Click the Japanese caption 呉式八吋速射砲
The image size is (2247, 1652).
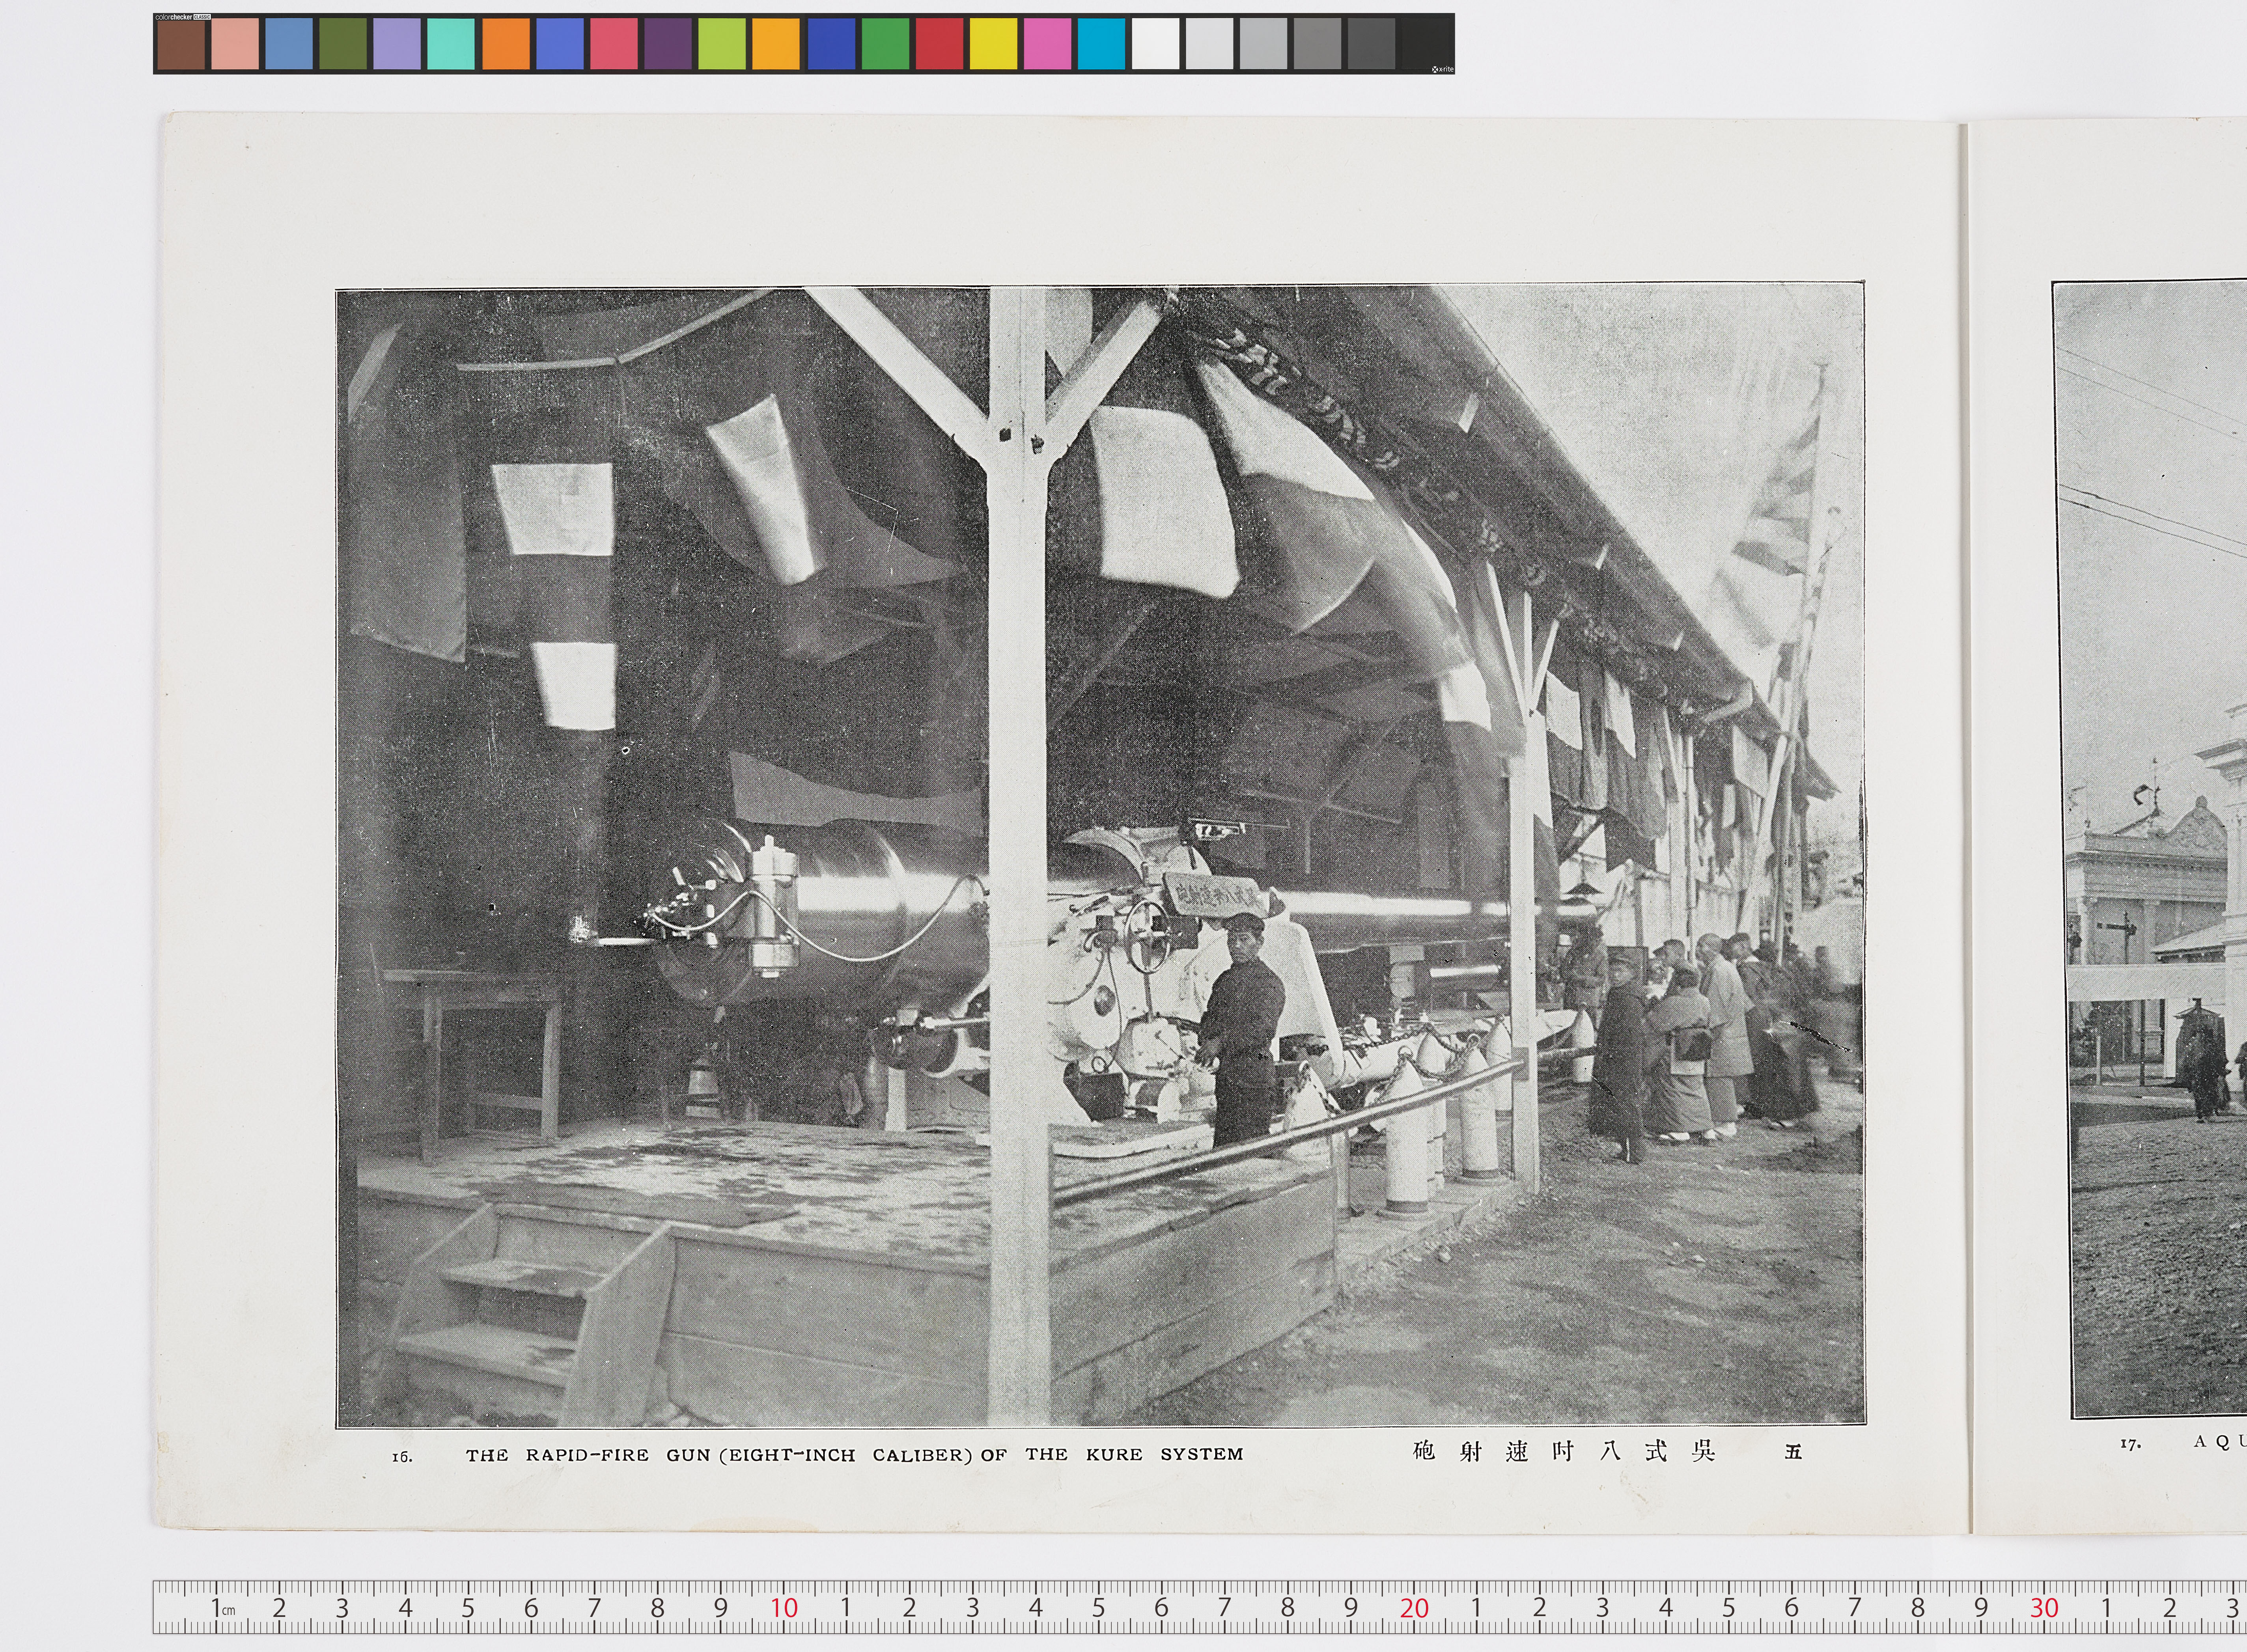pyautogui.click(x=1564, y=1451)
